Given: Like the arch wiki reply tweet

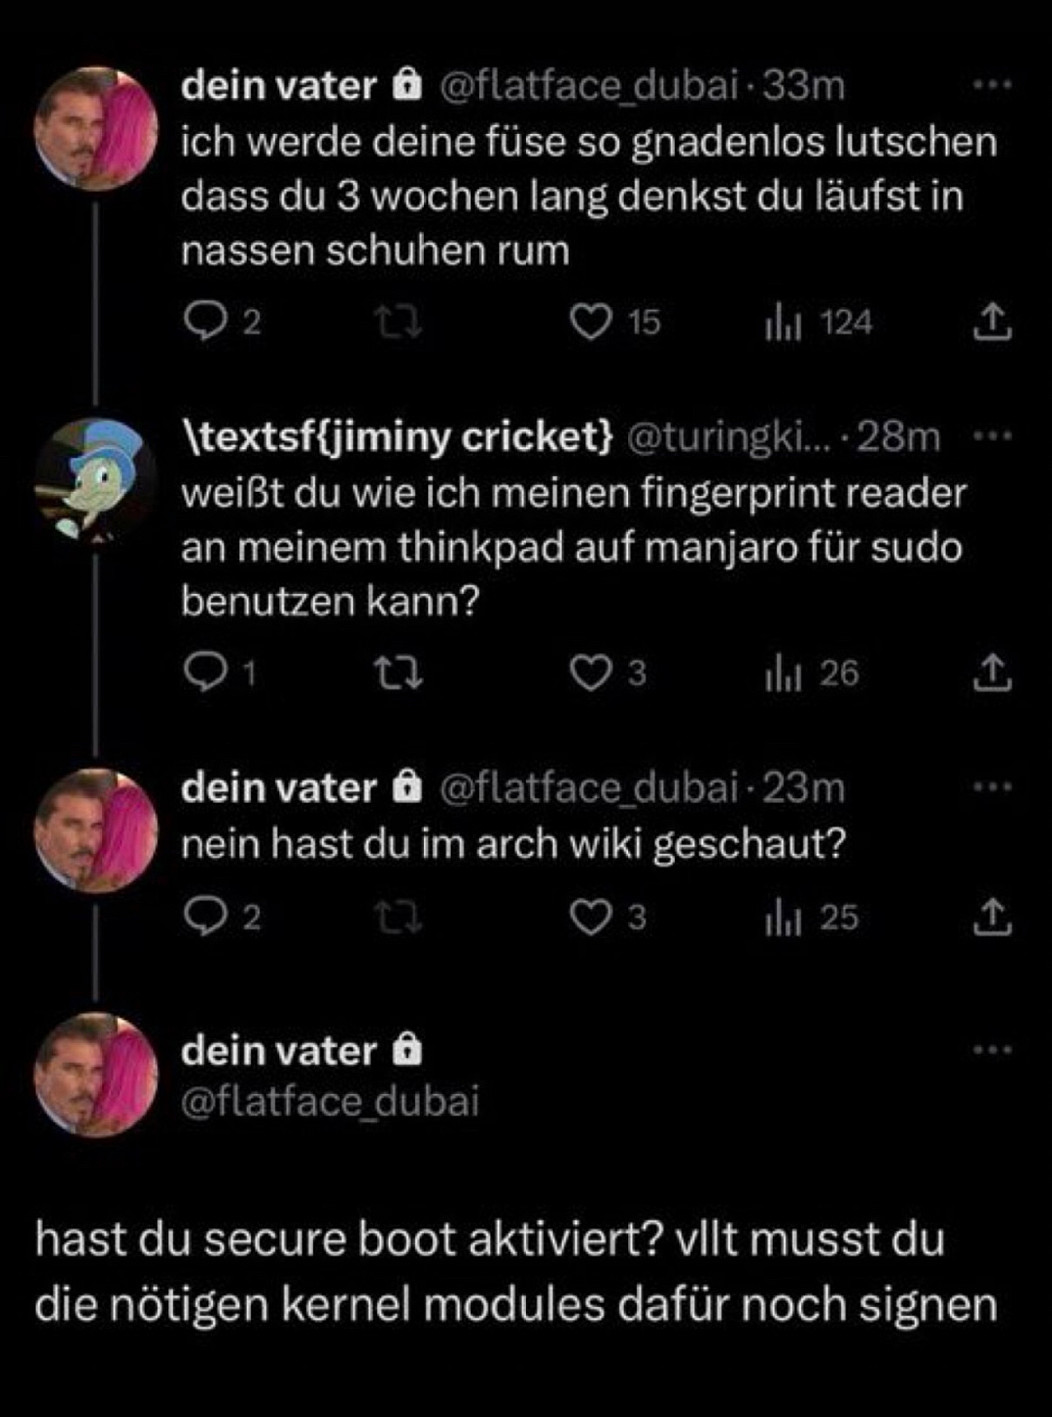Looking at the screenshot, I should point(590,917).
